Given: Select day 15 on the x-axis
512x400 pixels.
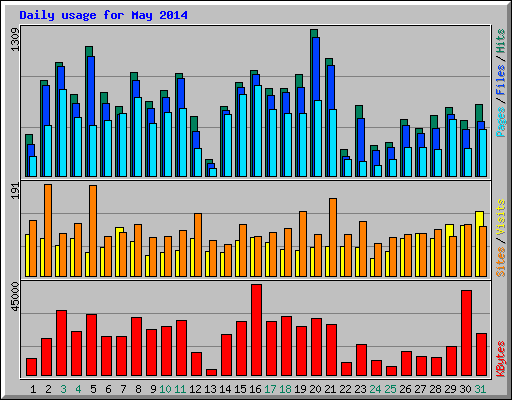Looking at the screenshot, I should click(240, 389).
